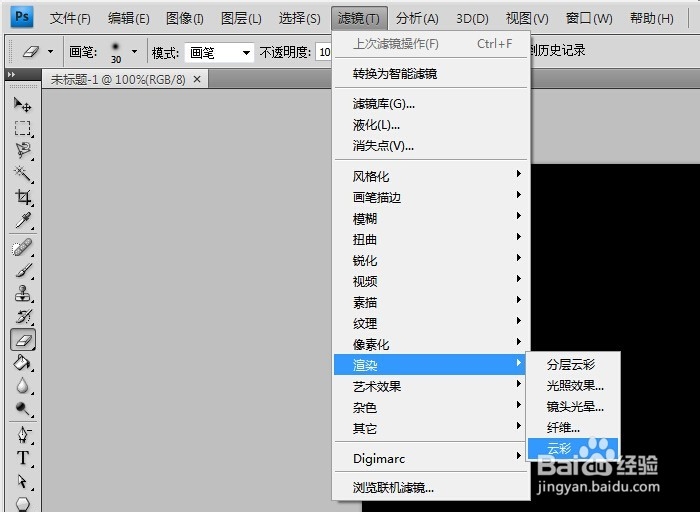Image resolution: width=700 pixels, height=512 pixels.
Task: Expand the 锐化 submenu
Action: click(431, 260)
